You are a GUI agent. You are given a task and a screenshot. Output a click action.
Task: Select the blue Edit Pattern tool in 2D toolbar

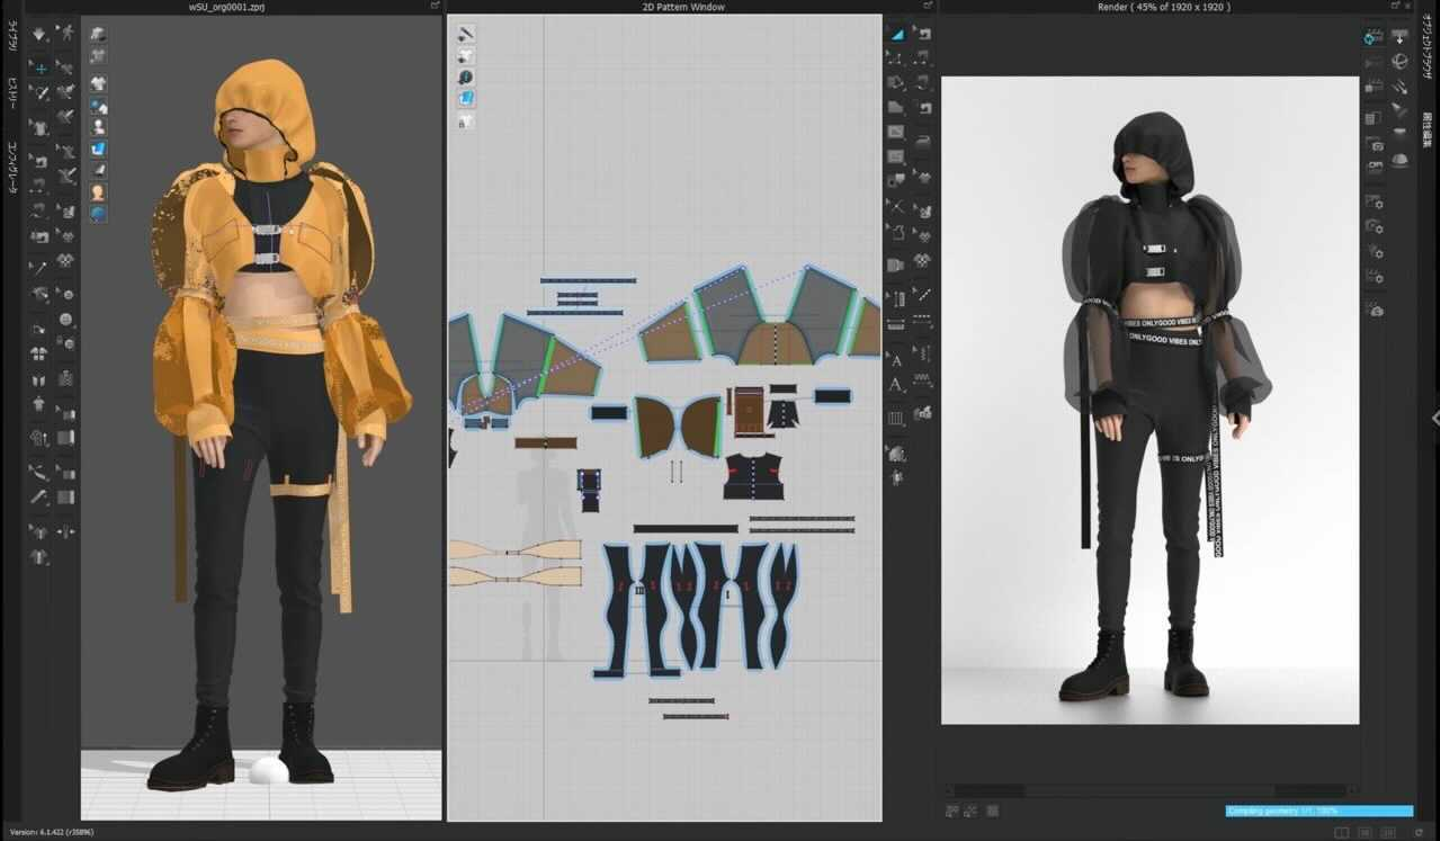pos(897,34)
